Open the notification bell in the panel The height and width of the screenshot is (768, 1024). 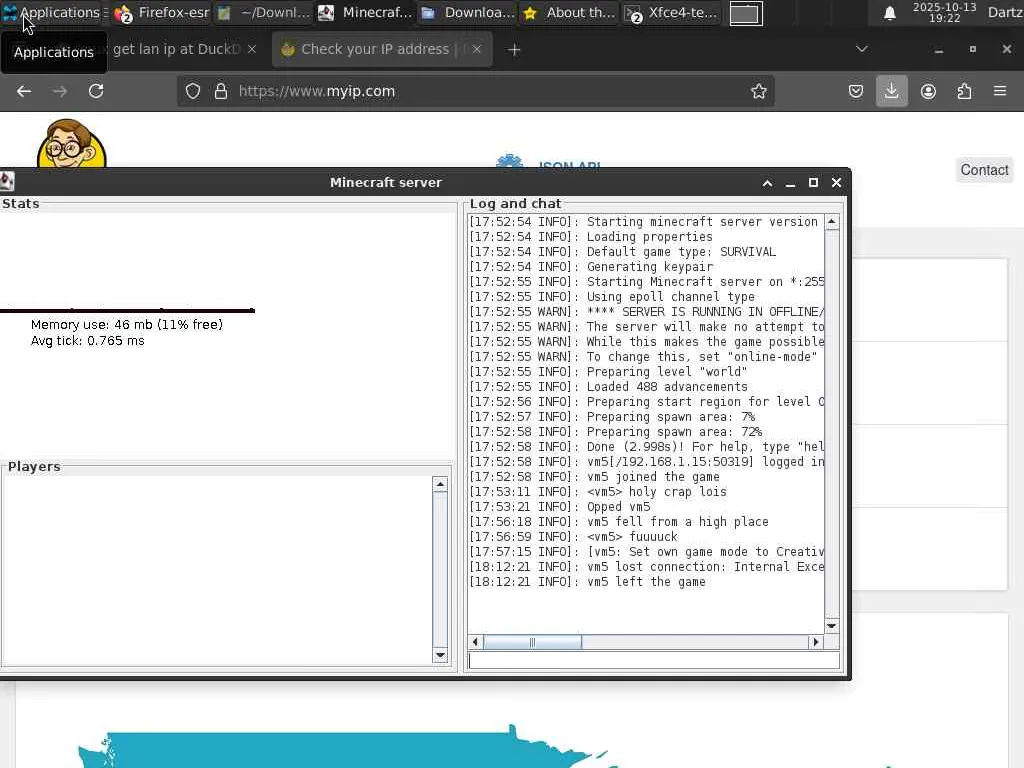(889, 13)
